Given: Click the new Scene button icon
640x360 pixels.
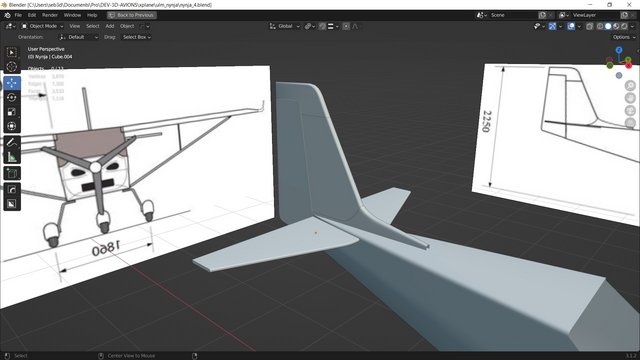Looking at the screenshot, I should click(x=542, y=15).
